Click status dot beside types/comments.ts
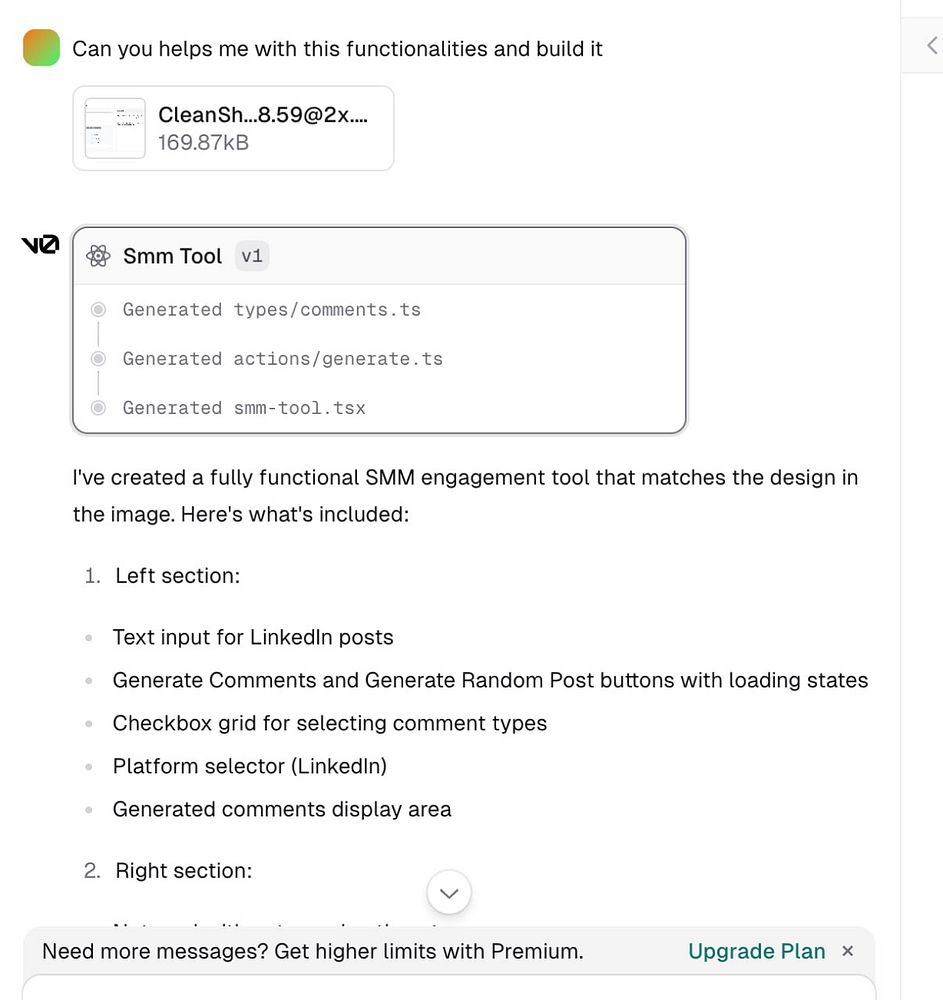The width and height of the screenshot is (943, 1000). click(x=98, y=310)
